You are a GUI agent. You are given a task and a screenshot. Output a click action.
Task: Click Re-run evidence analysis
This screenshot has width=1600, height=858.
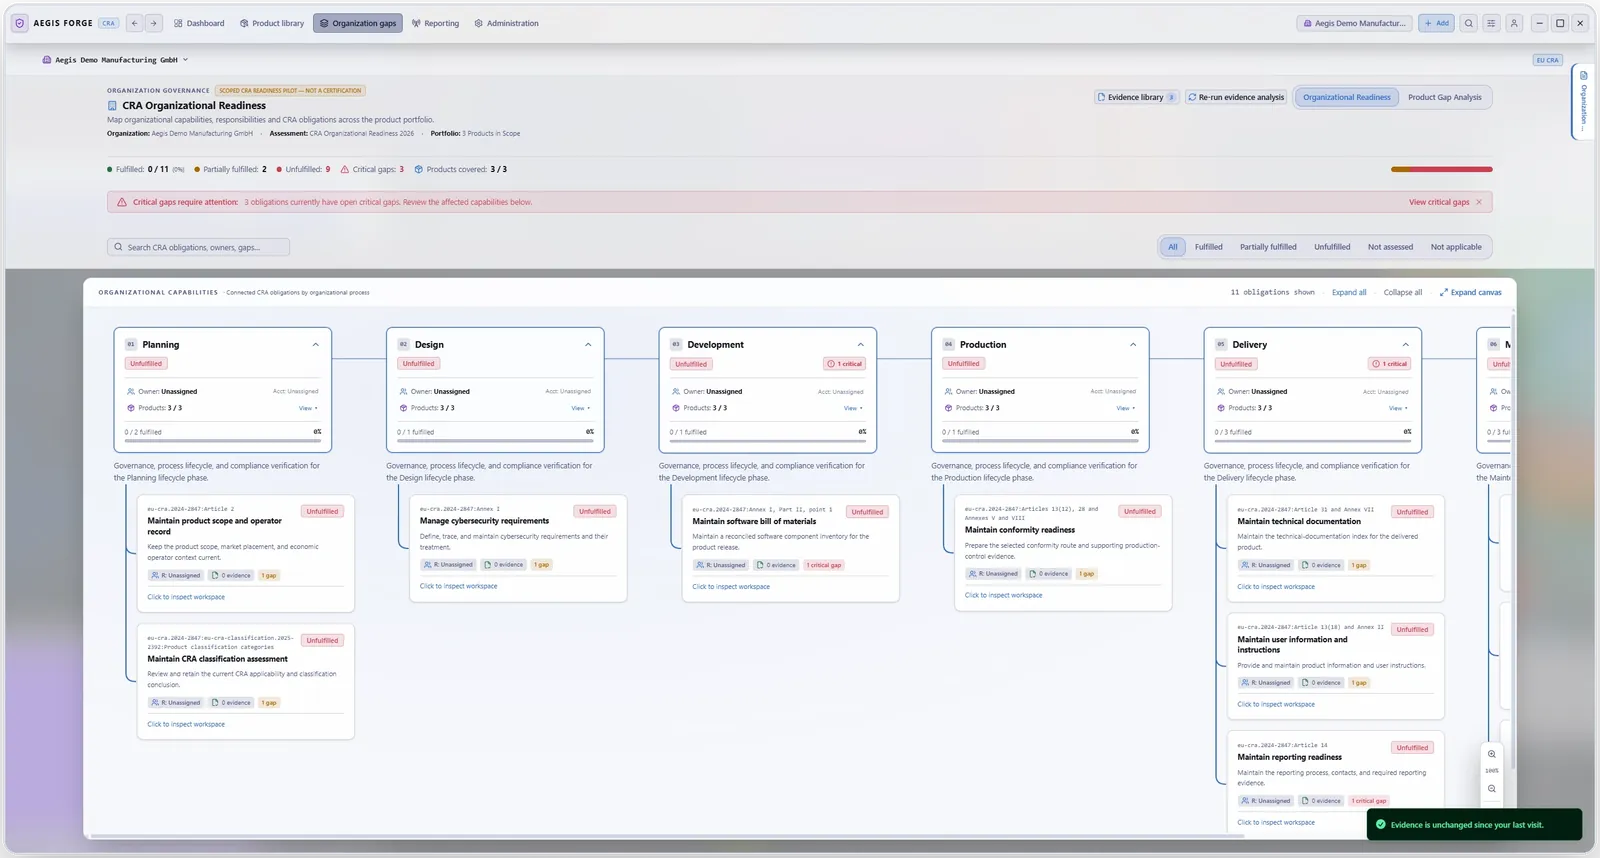click(x=1235, y=97)
